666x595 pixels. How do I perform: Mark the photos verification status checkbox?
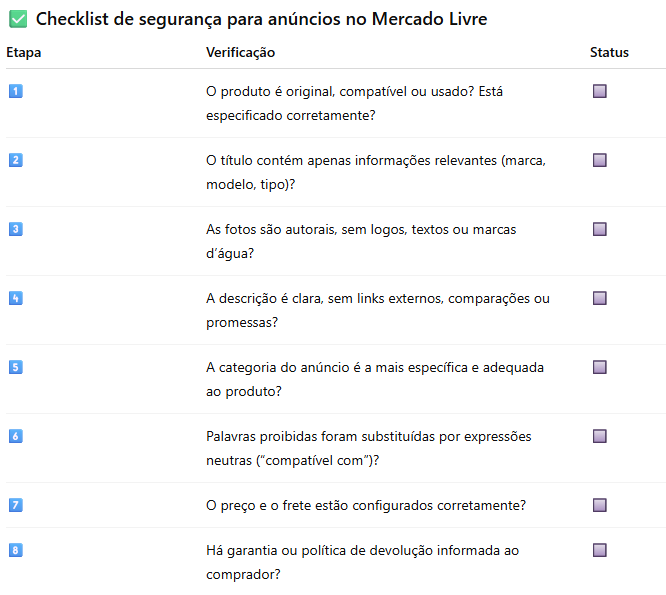click(x=600, y=229)
